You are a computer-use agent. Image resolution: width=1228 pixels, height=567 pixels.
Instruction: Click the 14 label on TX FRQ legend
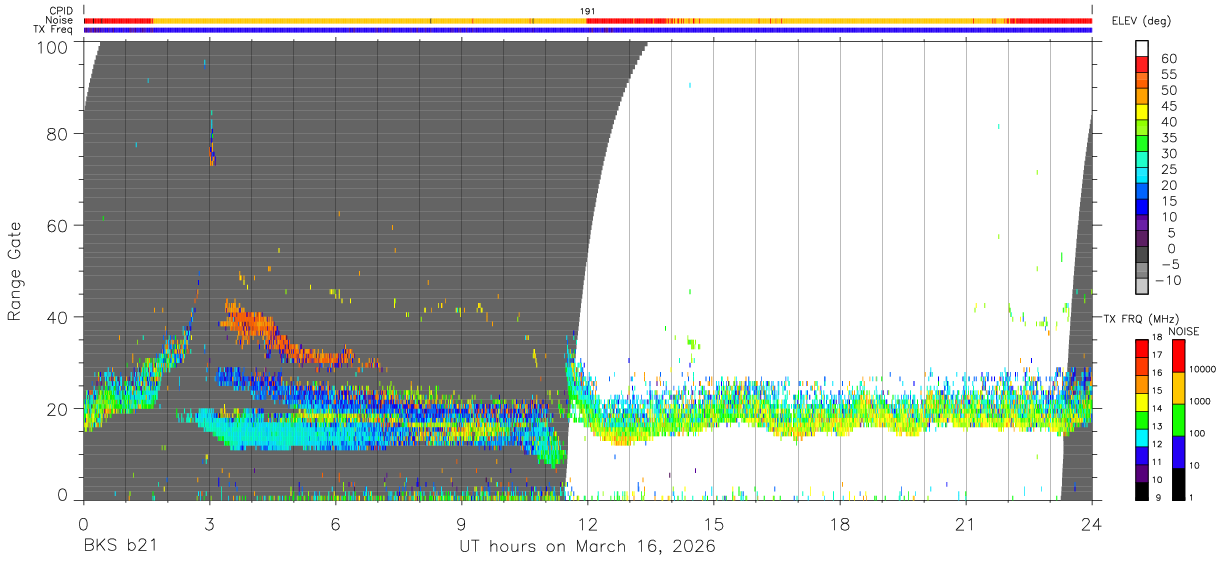coord(1158,408)
